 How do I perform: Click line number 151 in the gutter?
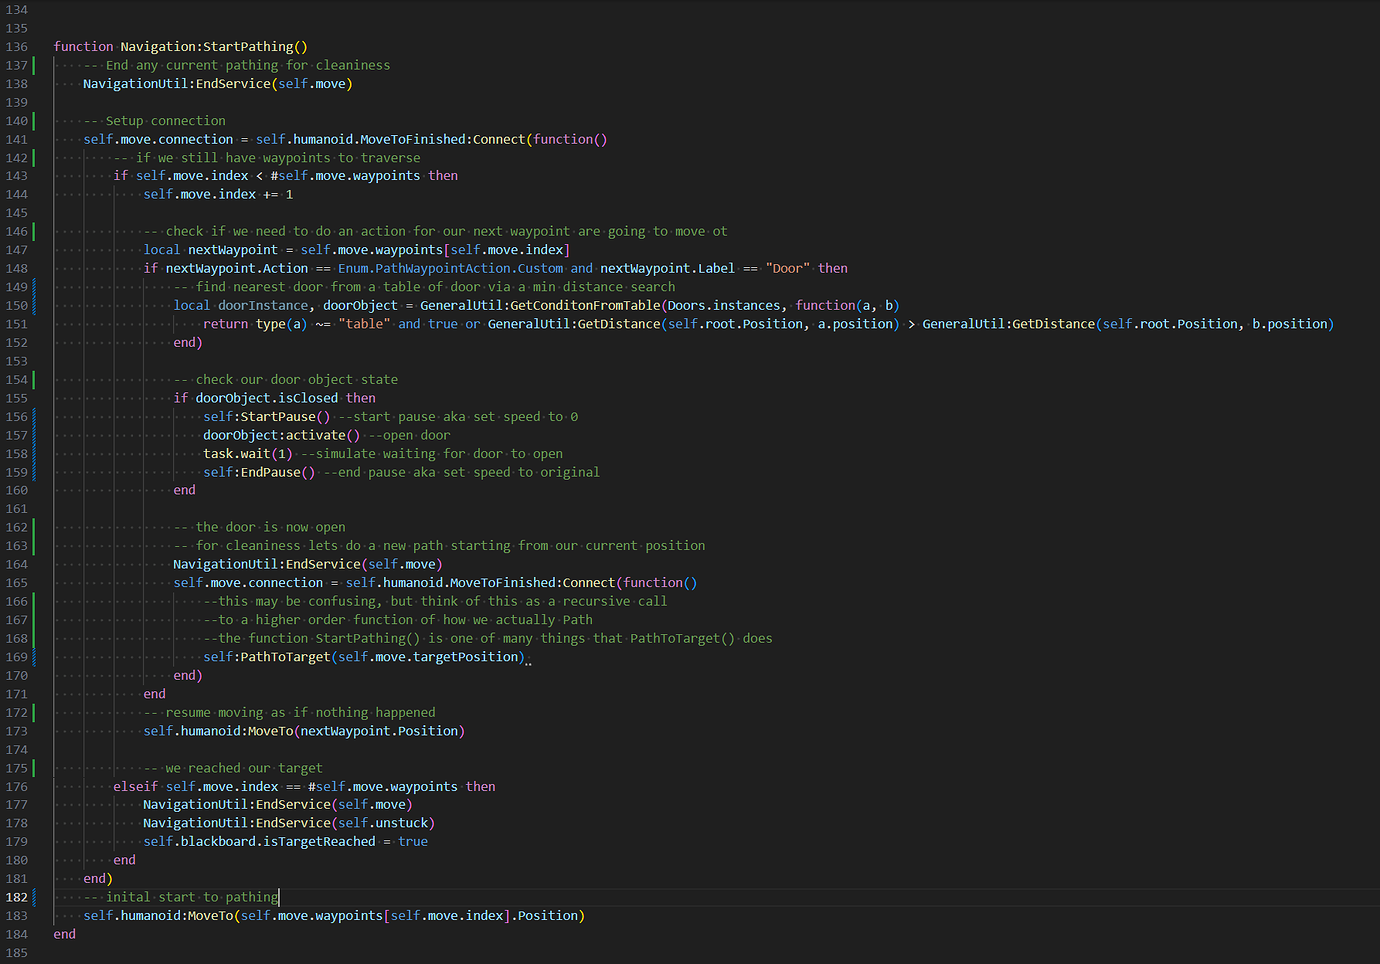point(17,323)
